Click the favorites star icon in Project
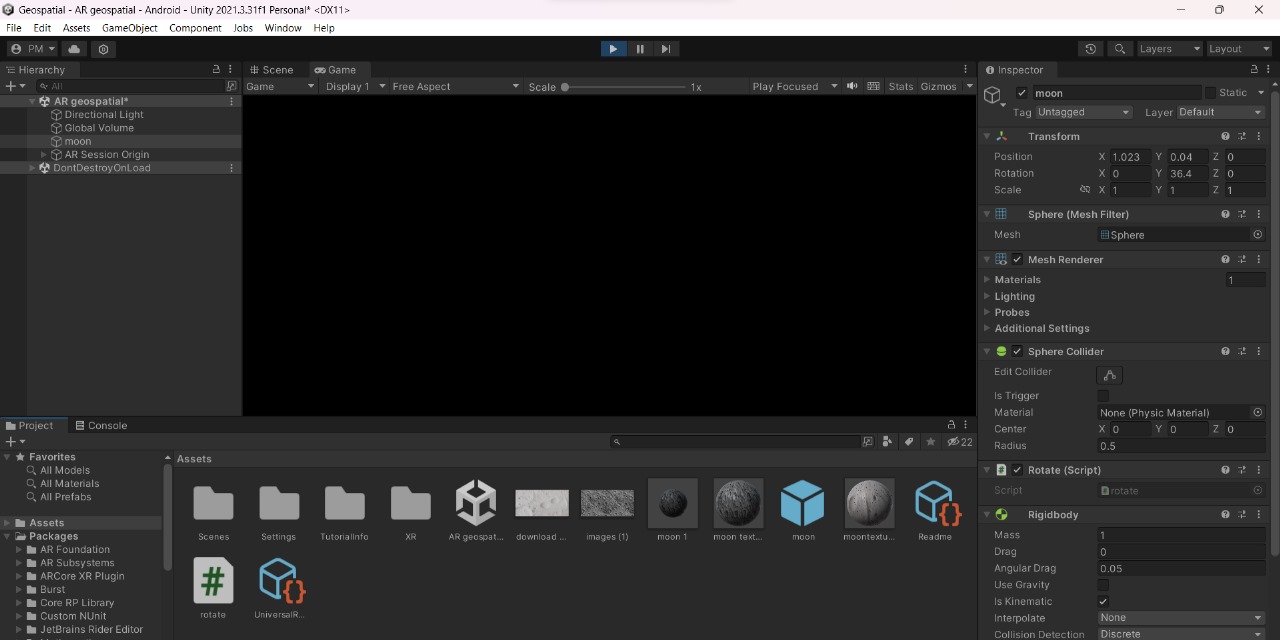This screenshot has height=640, width=1280. coord(931,441)
